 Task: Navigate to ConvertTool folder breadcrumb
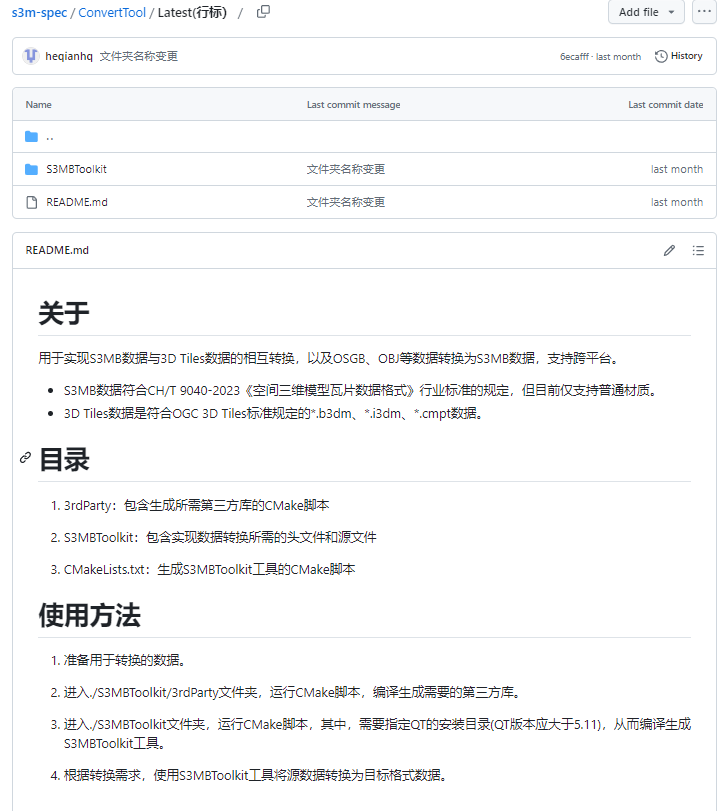[112, 12]
